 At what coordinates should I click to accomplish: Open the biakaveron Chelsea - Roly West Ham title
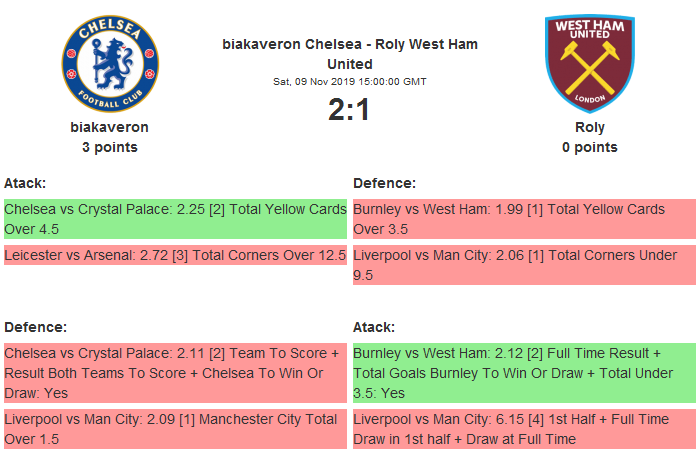(350, 54)
